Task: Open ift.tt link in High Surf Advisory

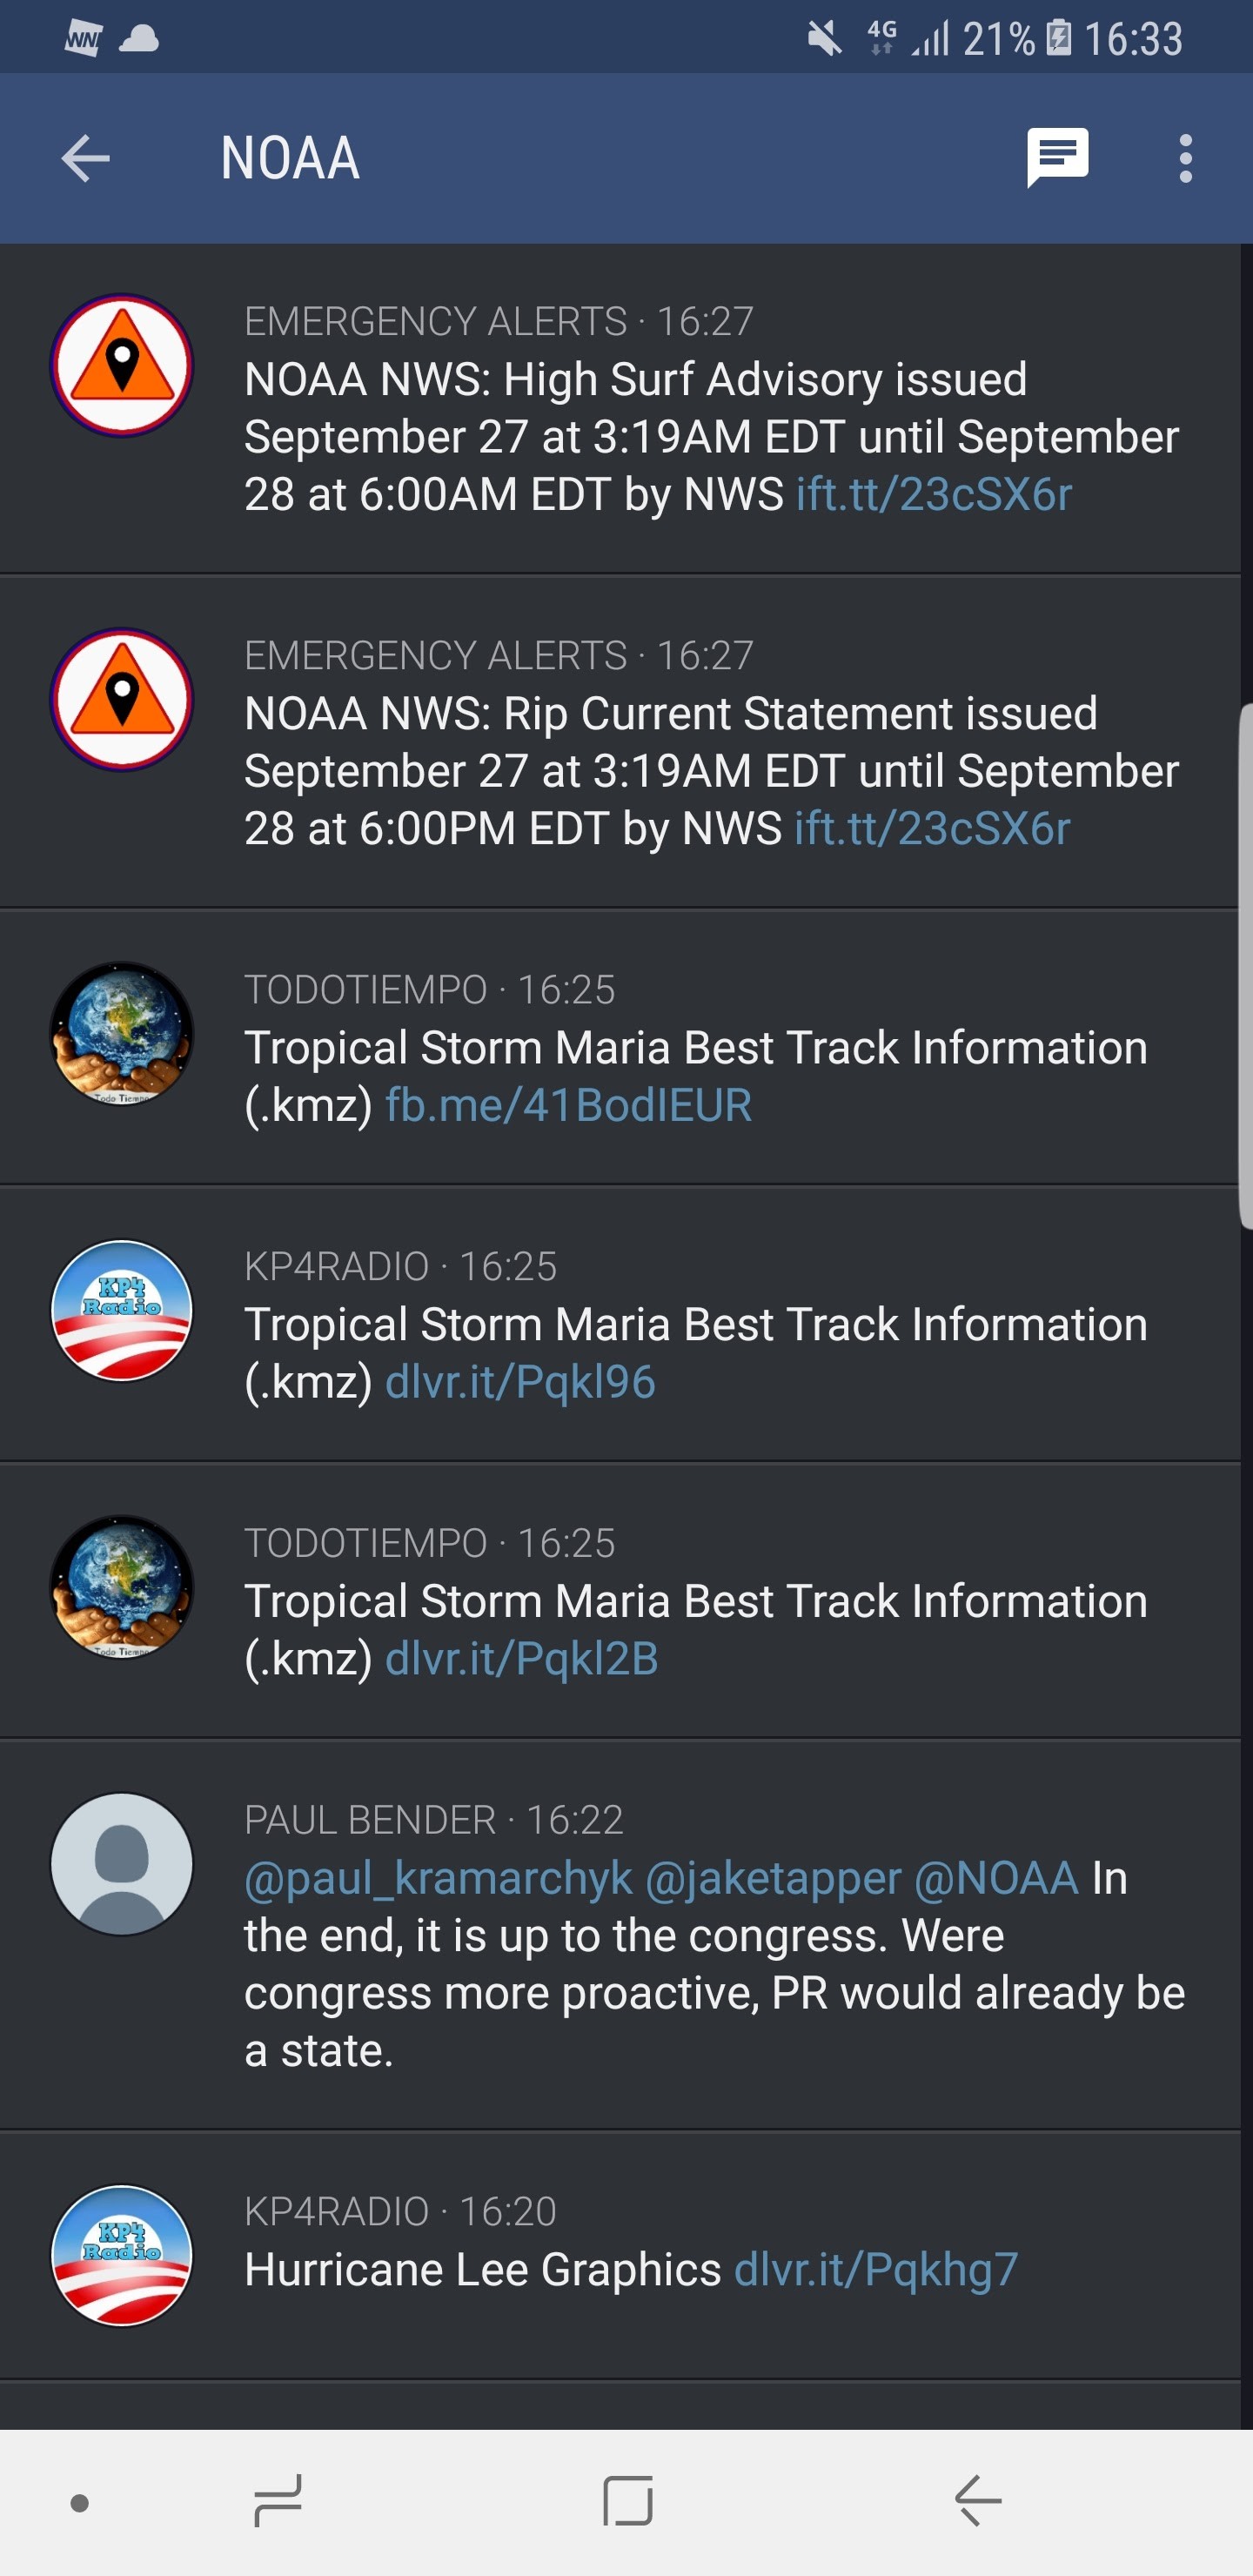Action: coord(933,495)
